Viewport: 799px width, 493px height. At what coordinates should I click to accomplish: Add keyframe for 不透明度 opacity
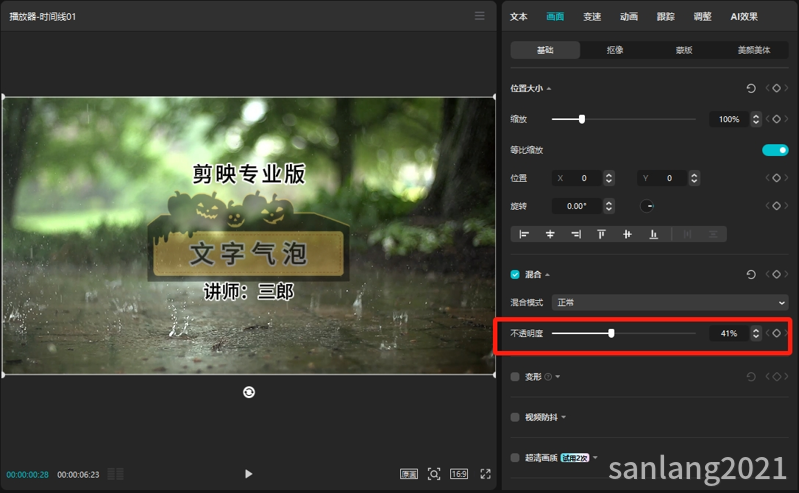coord(776,333)
